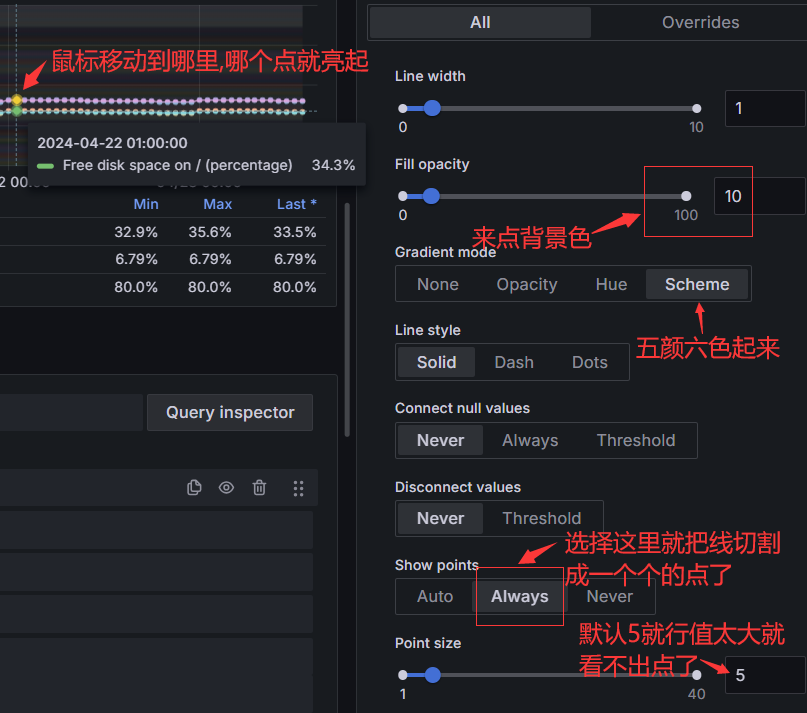Set gradient mode to Opacity
This screenshot has width=807, height=713.
526,284
